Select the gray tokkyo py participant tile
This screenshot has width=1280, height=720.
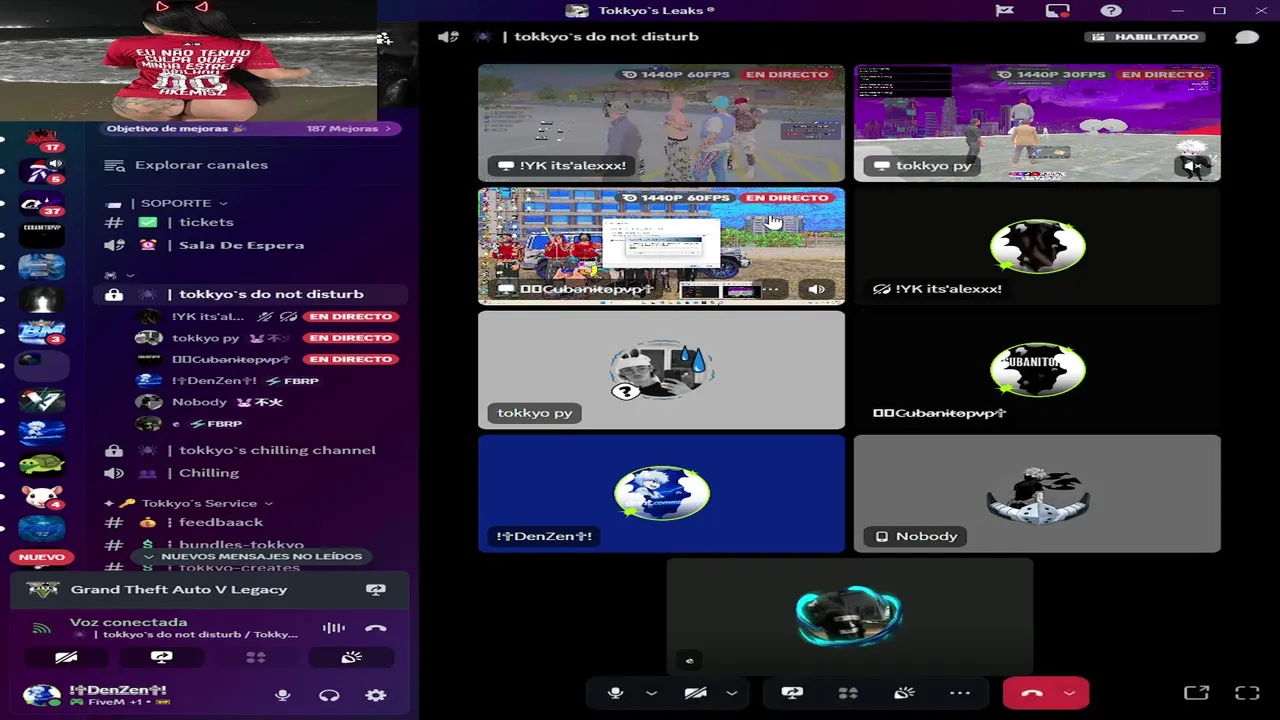661,370
